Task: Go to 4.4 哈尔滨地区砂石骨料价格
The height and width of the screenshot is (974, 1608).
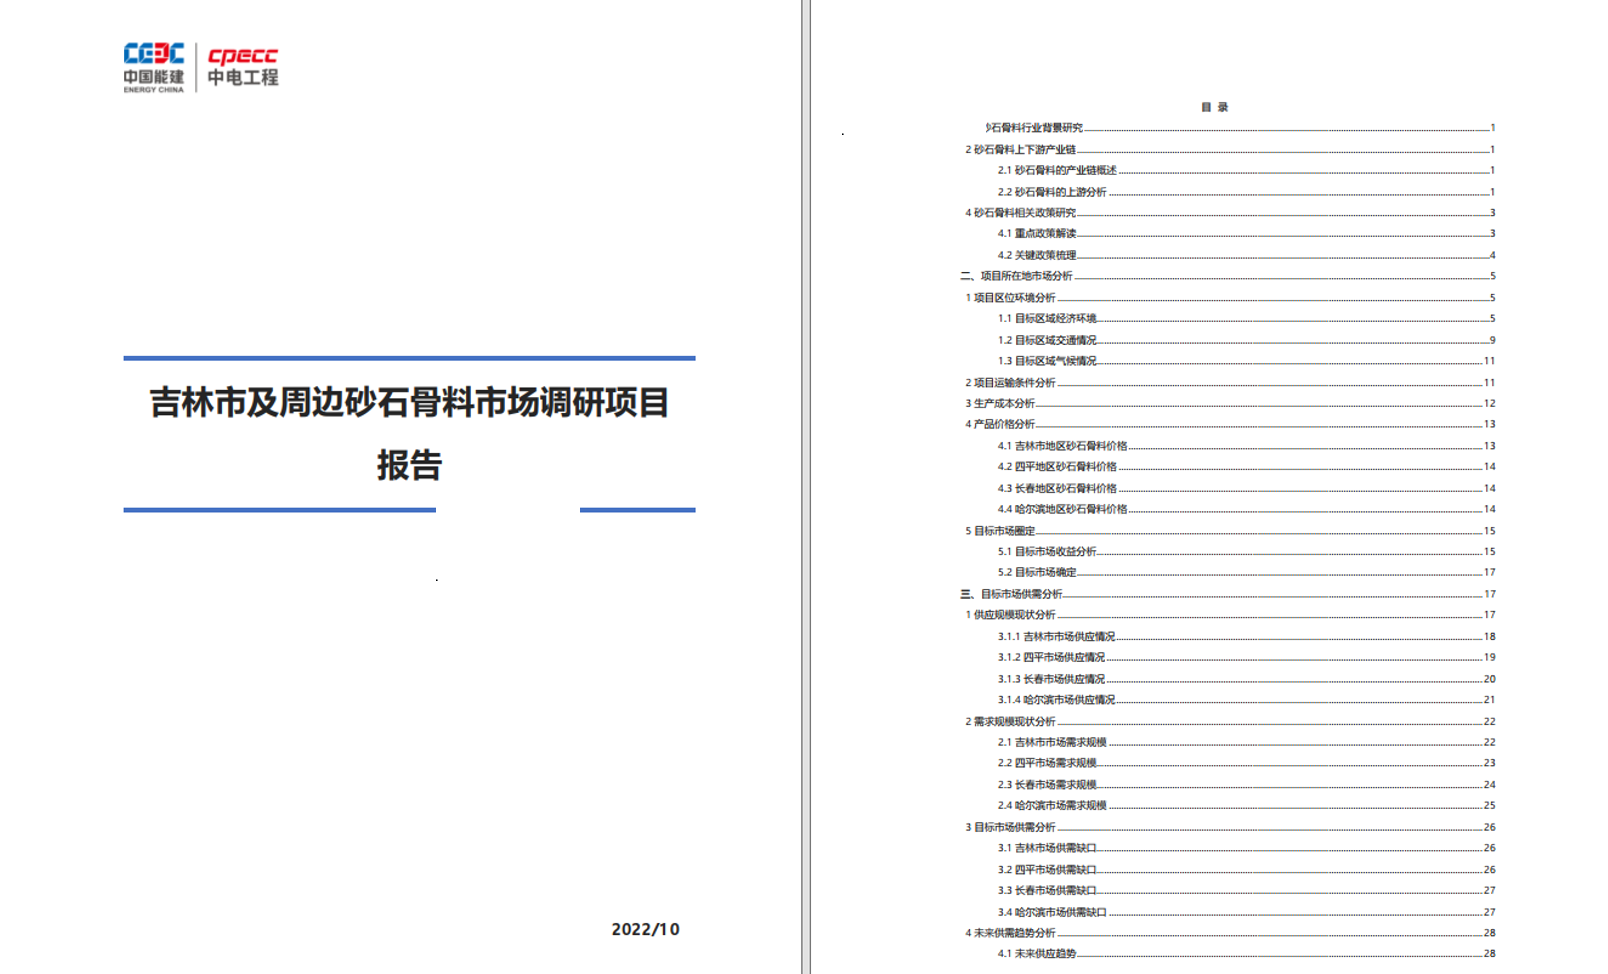Action: [1062, 509]
